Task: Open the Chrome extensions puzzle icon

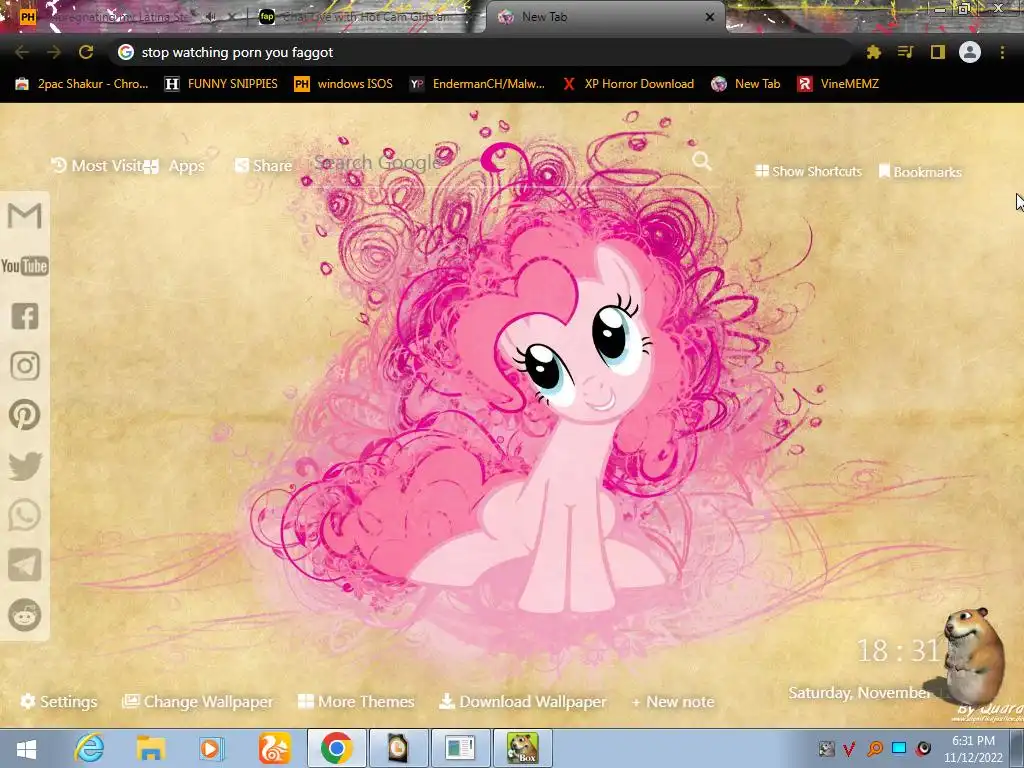Action: (x=874, y=52)
